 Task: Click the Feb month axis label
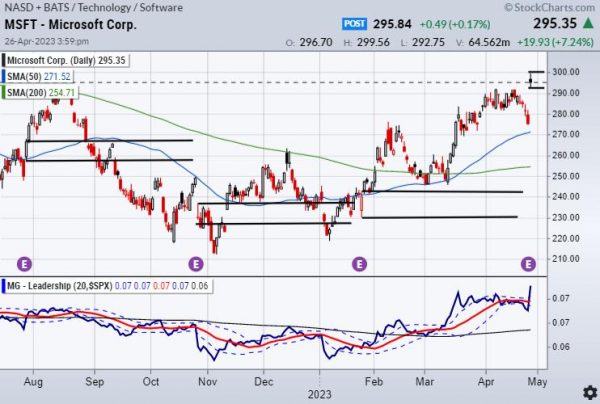(x=373, y=381)
